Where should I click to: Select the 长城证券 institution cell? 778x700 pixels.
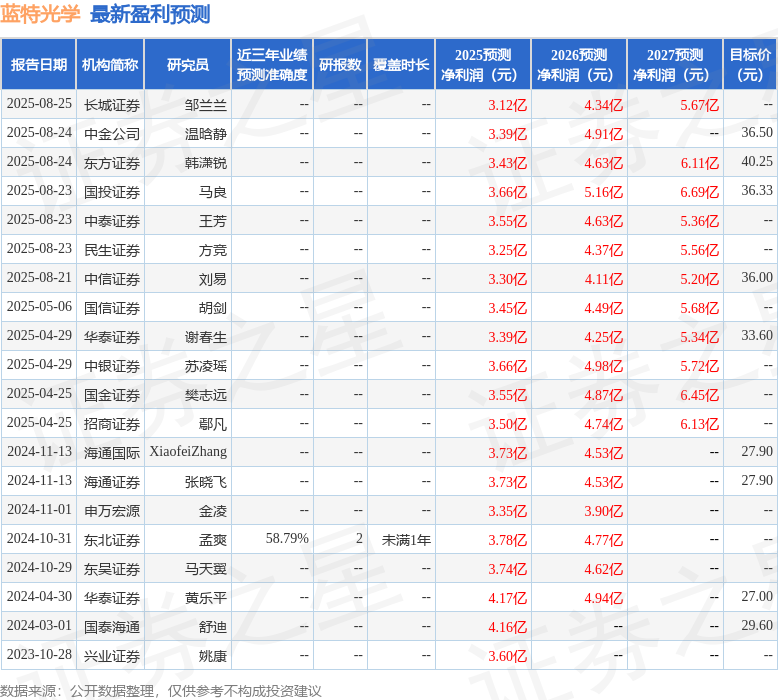coord(112,105)
